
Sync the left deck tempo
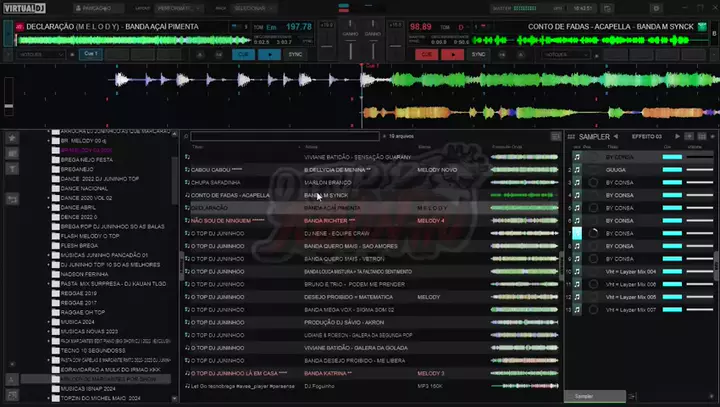click(295, 55)
